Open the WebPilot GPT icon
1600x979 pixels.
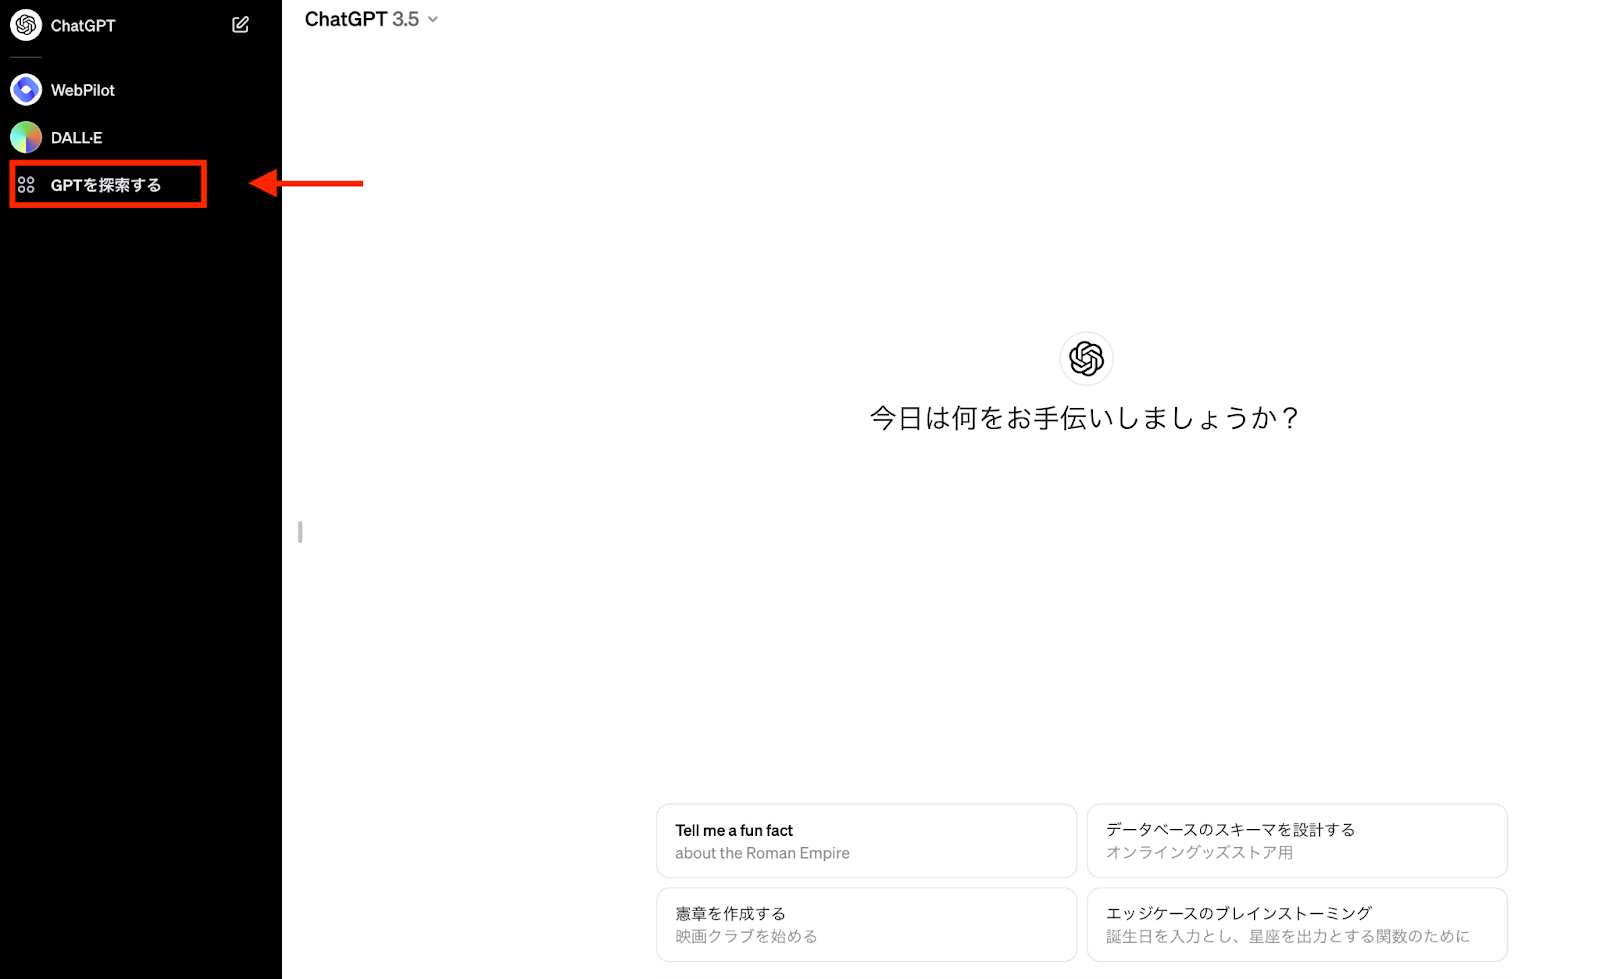pyautogui.click(x=26, y=90)
